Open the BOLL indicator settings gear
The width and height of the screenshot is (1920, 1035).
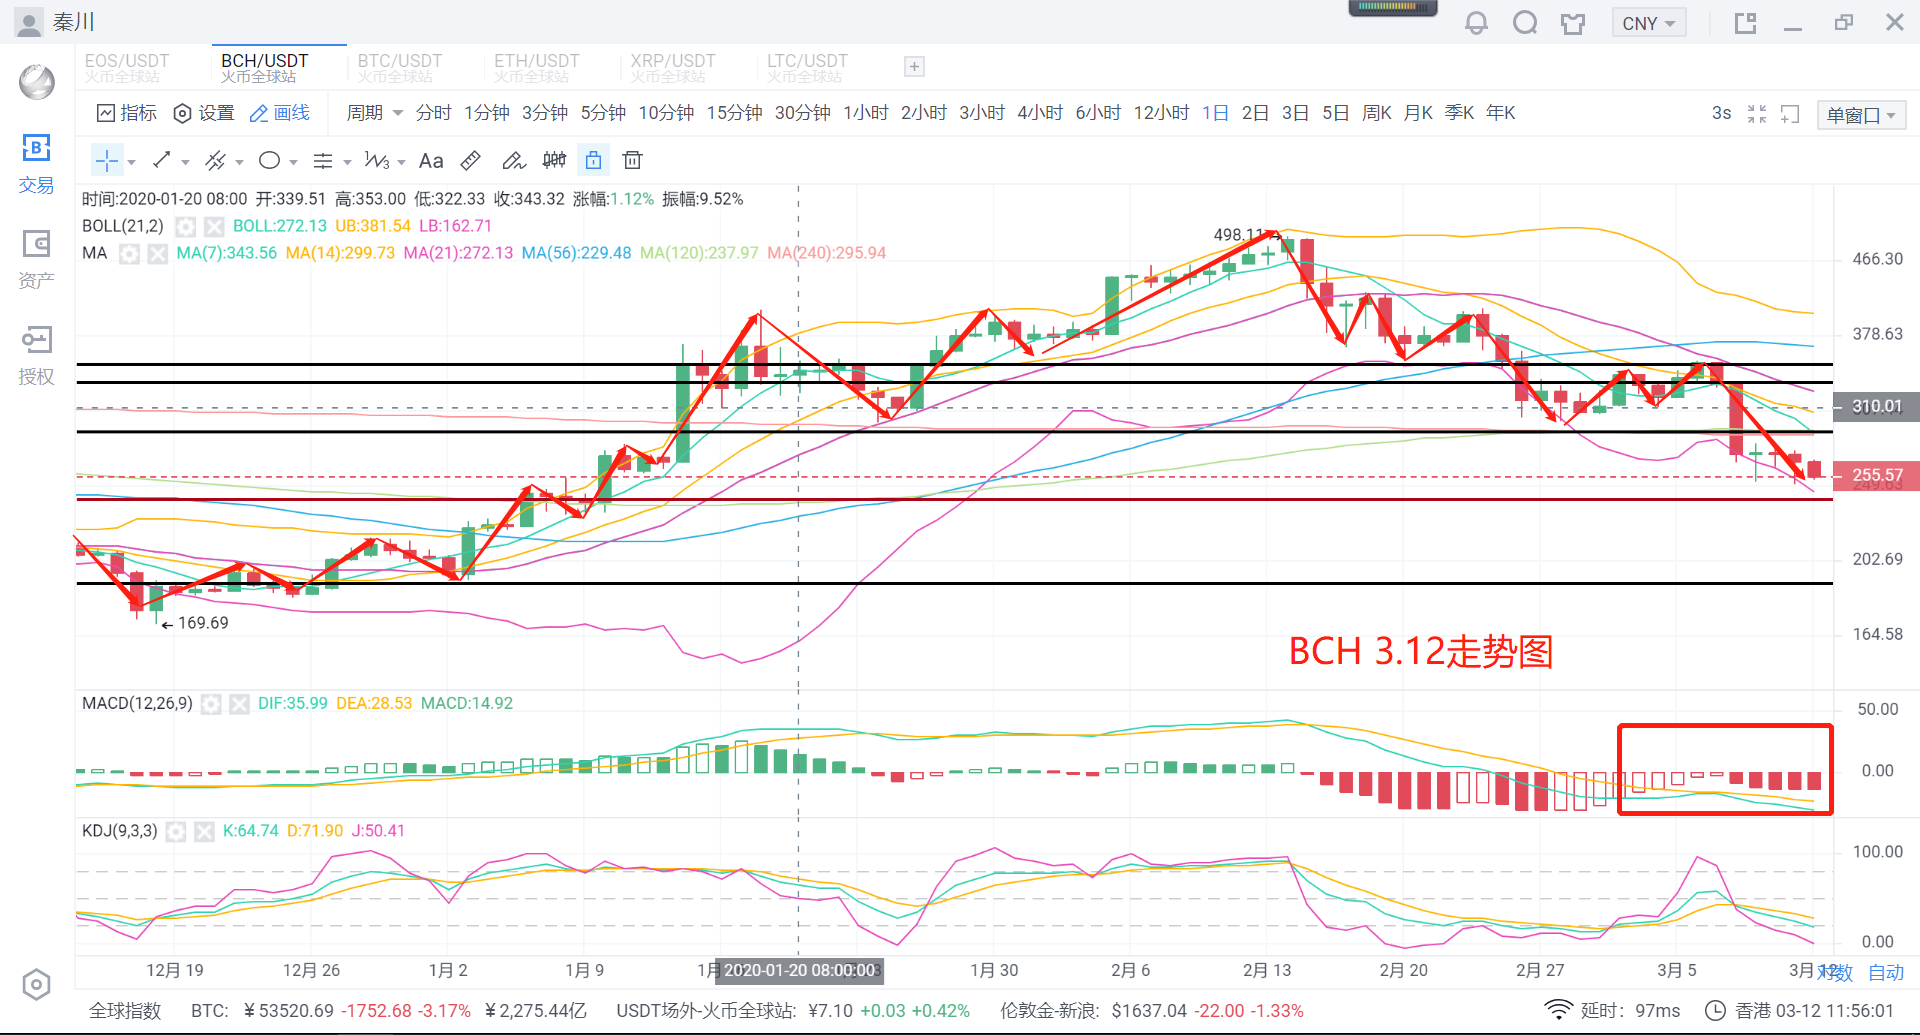click(x=185, y=226)
